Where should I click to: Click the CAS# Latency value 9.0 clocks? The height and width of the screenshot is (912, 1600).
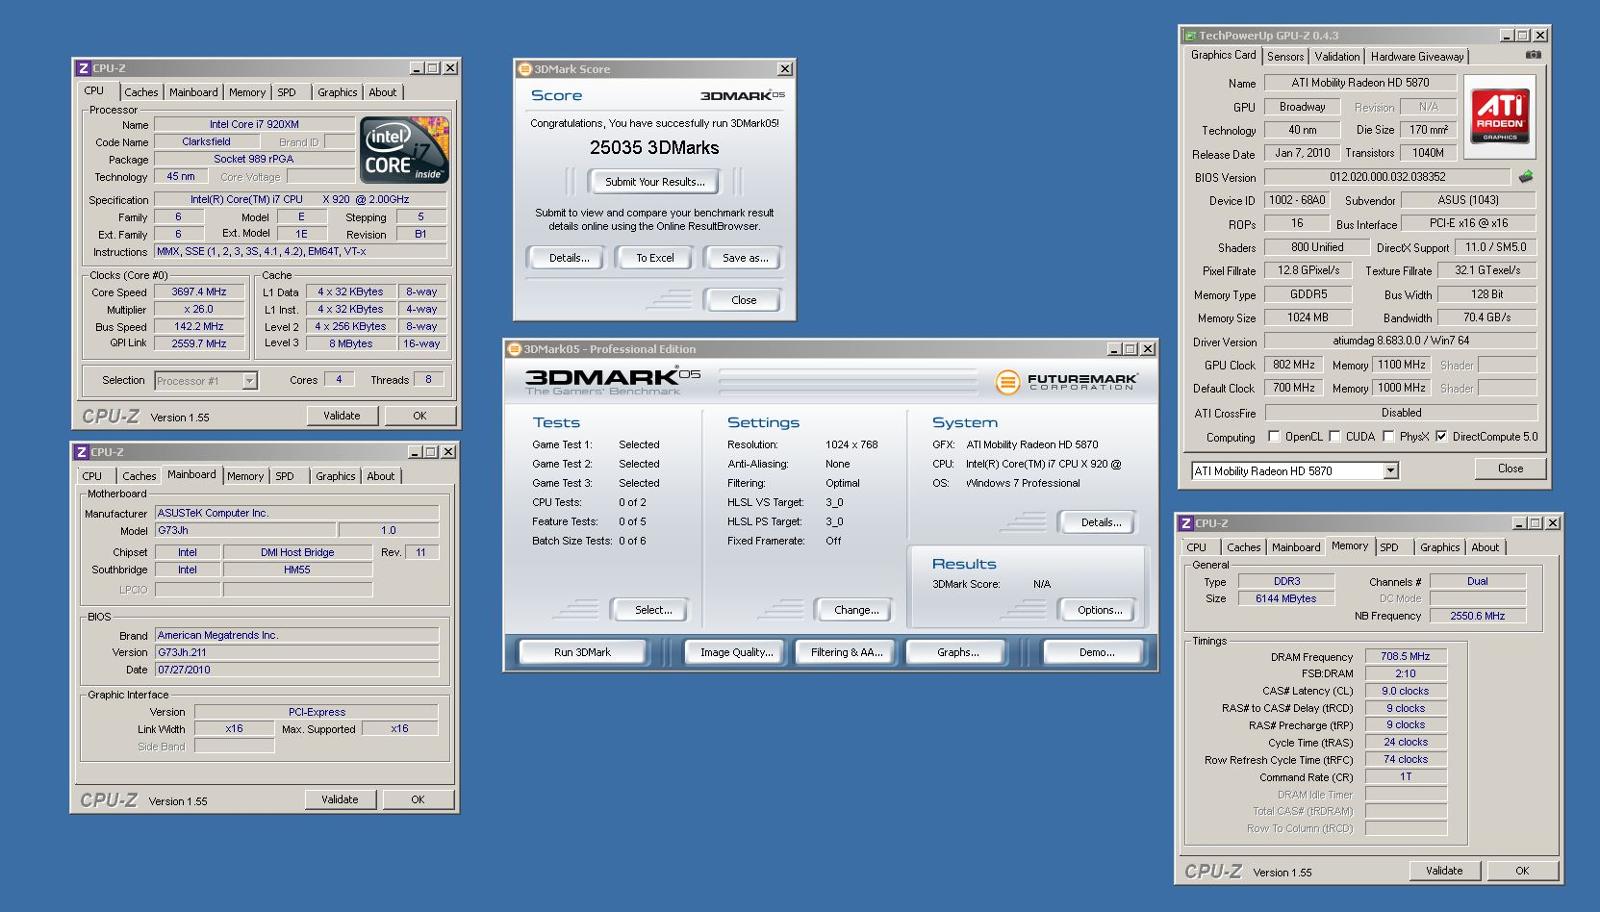[1405, 691]
